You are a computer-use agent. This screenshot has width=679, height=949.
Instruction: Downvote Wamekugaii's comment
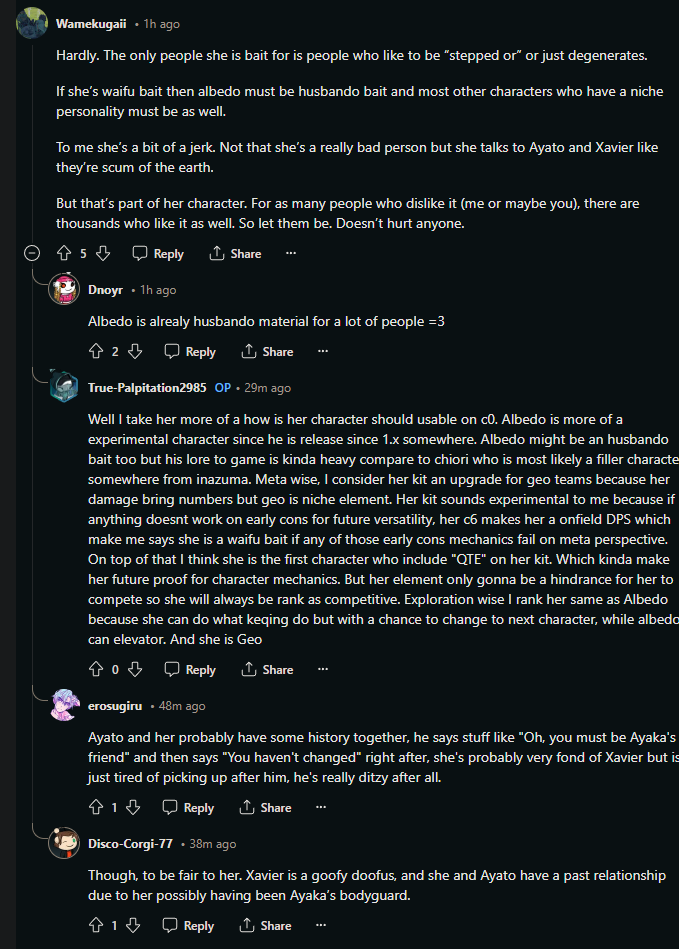pyautogui.click(x=102, y=254)
